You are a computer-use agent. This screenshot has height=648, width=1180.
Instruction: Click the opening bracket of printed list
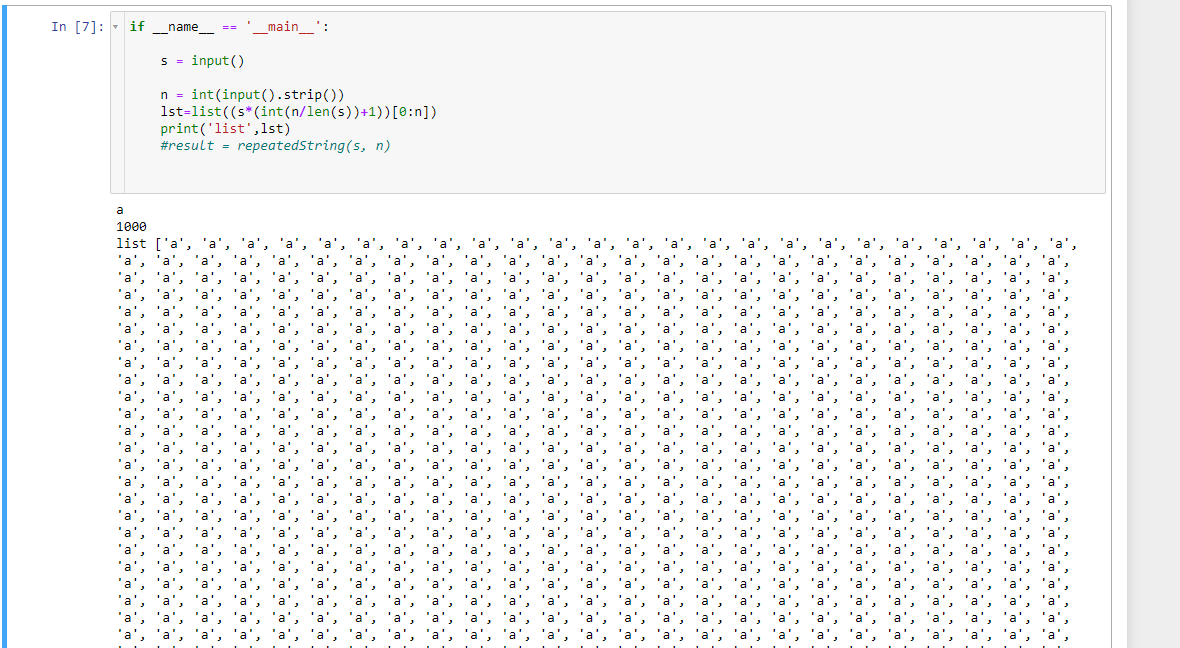point(158,244)
